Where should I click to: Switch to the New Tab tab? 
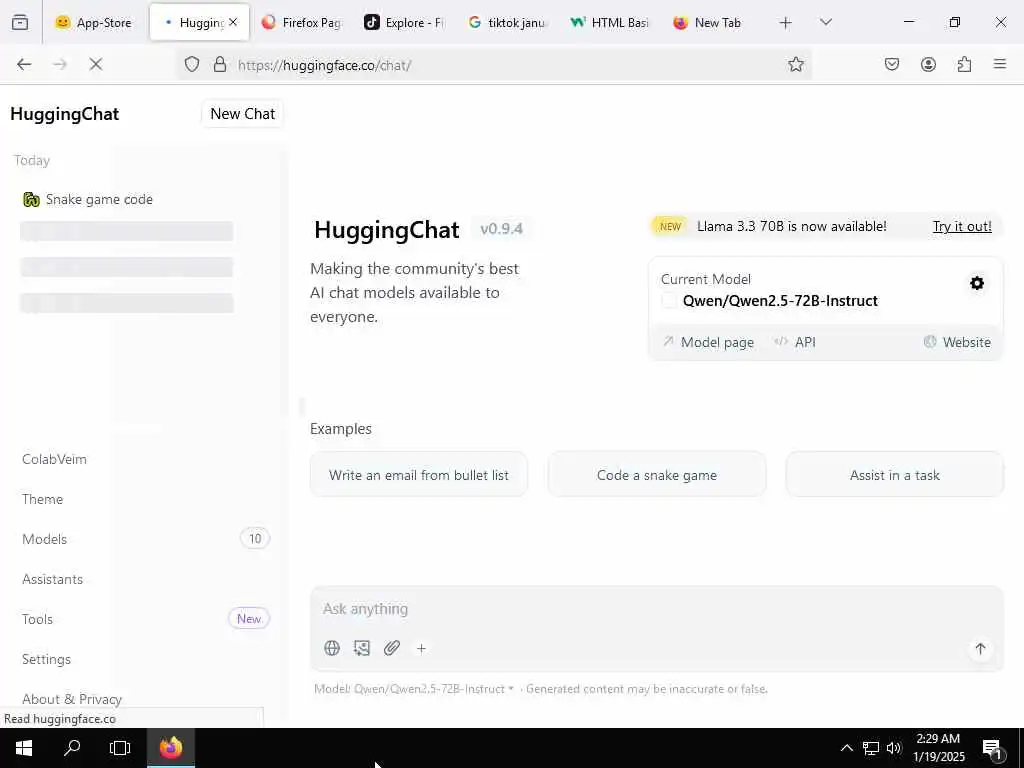(713, 23)
